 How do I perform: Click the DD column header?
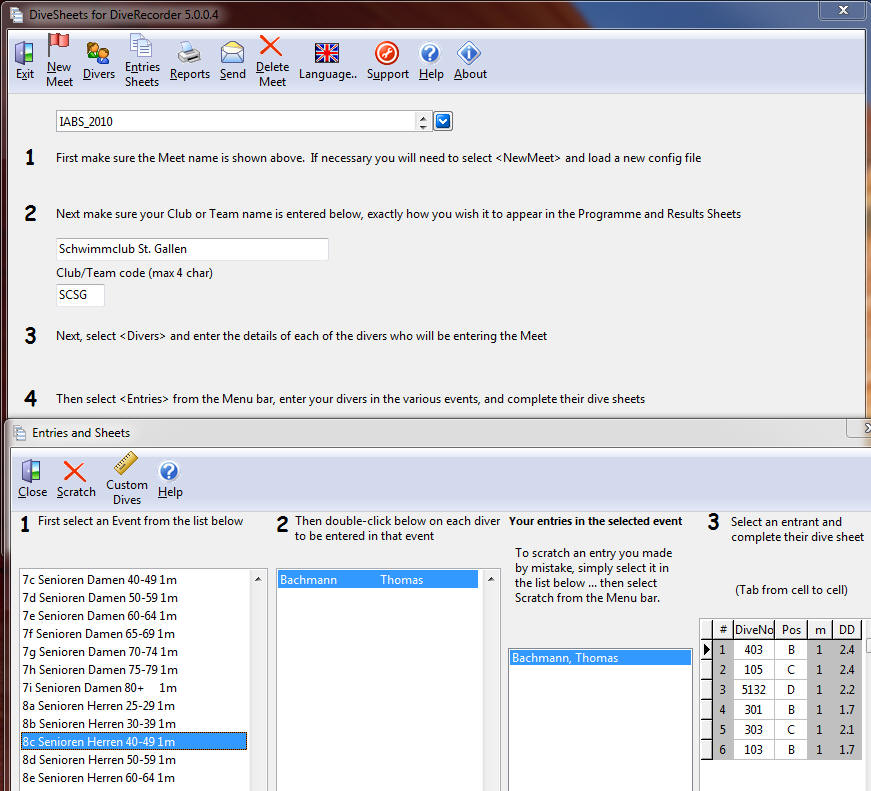[847, 629]
